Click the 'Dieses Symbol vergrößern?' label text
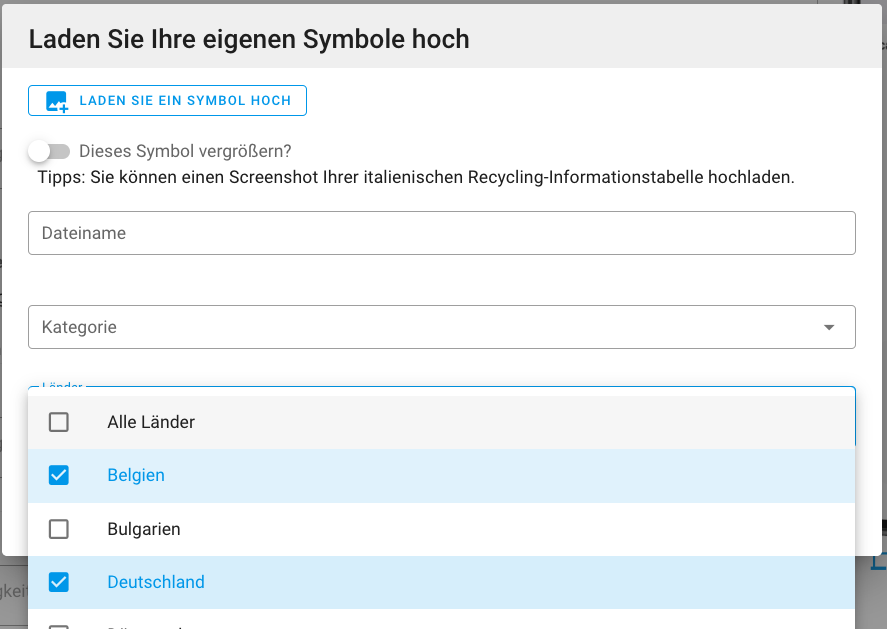The height and width of the screenshot is (629, 887). tap(185, 152)
